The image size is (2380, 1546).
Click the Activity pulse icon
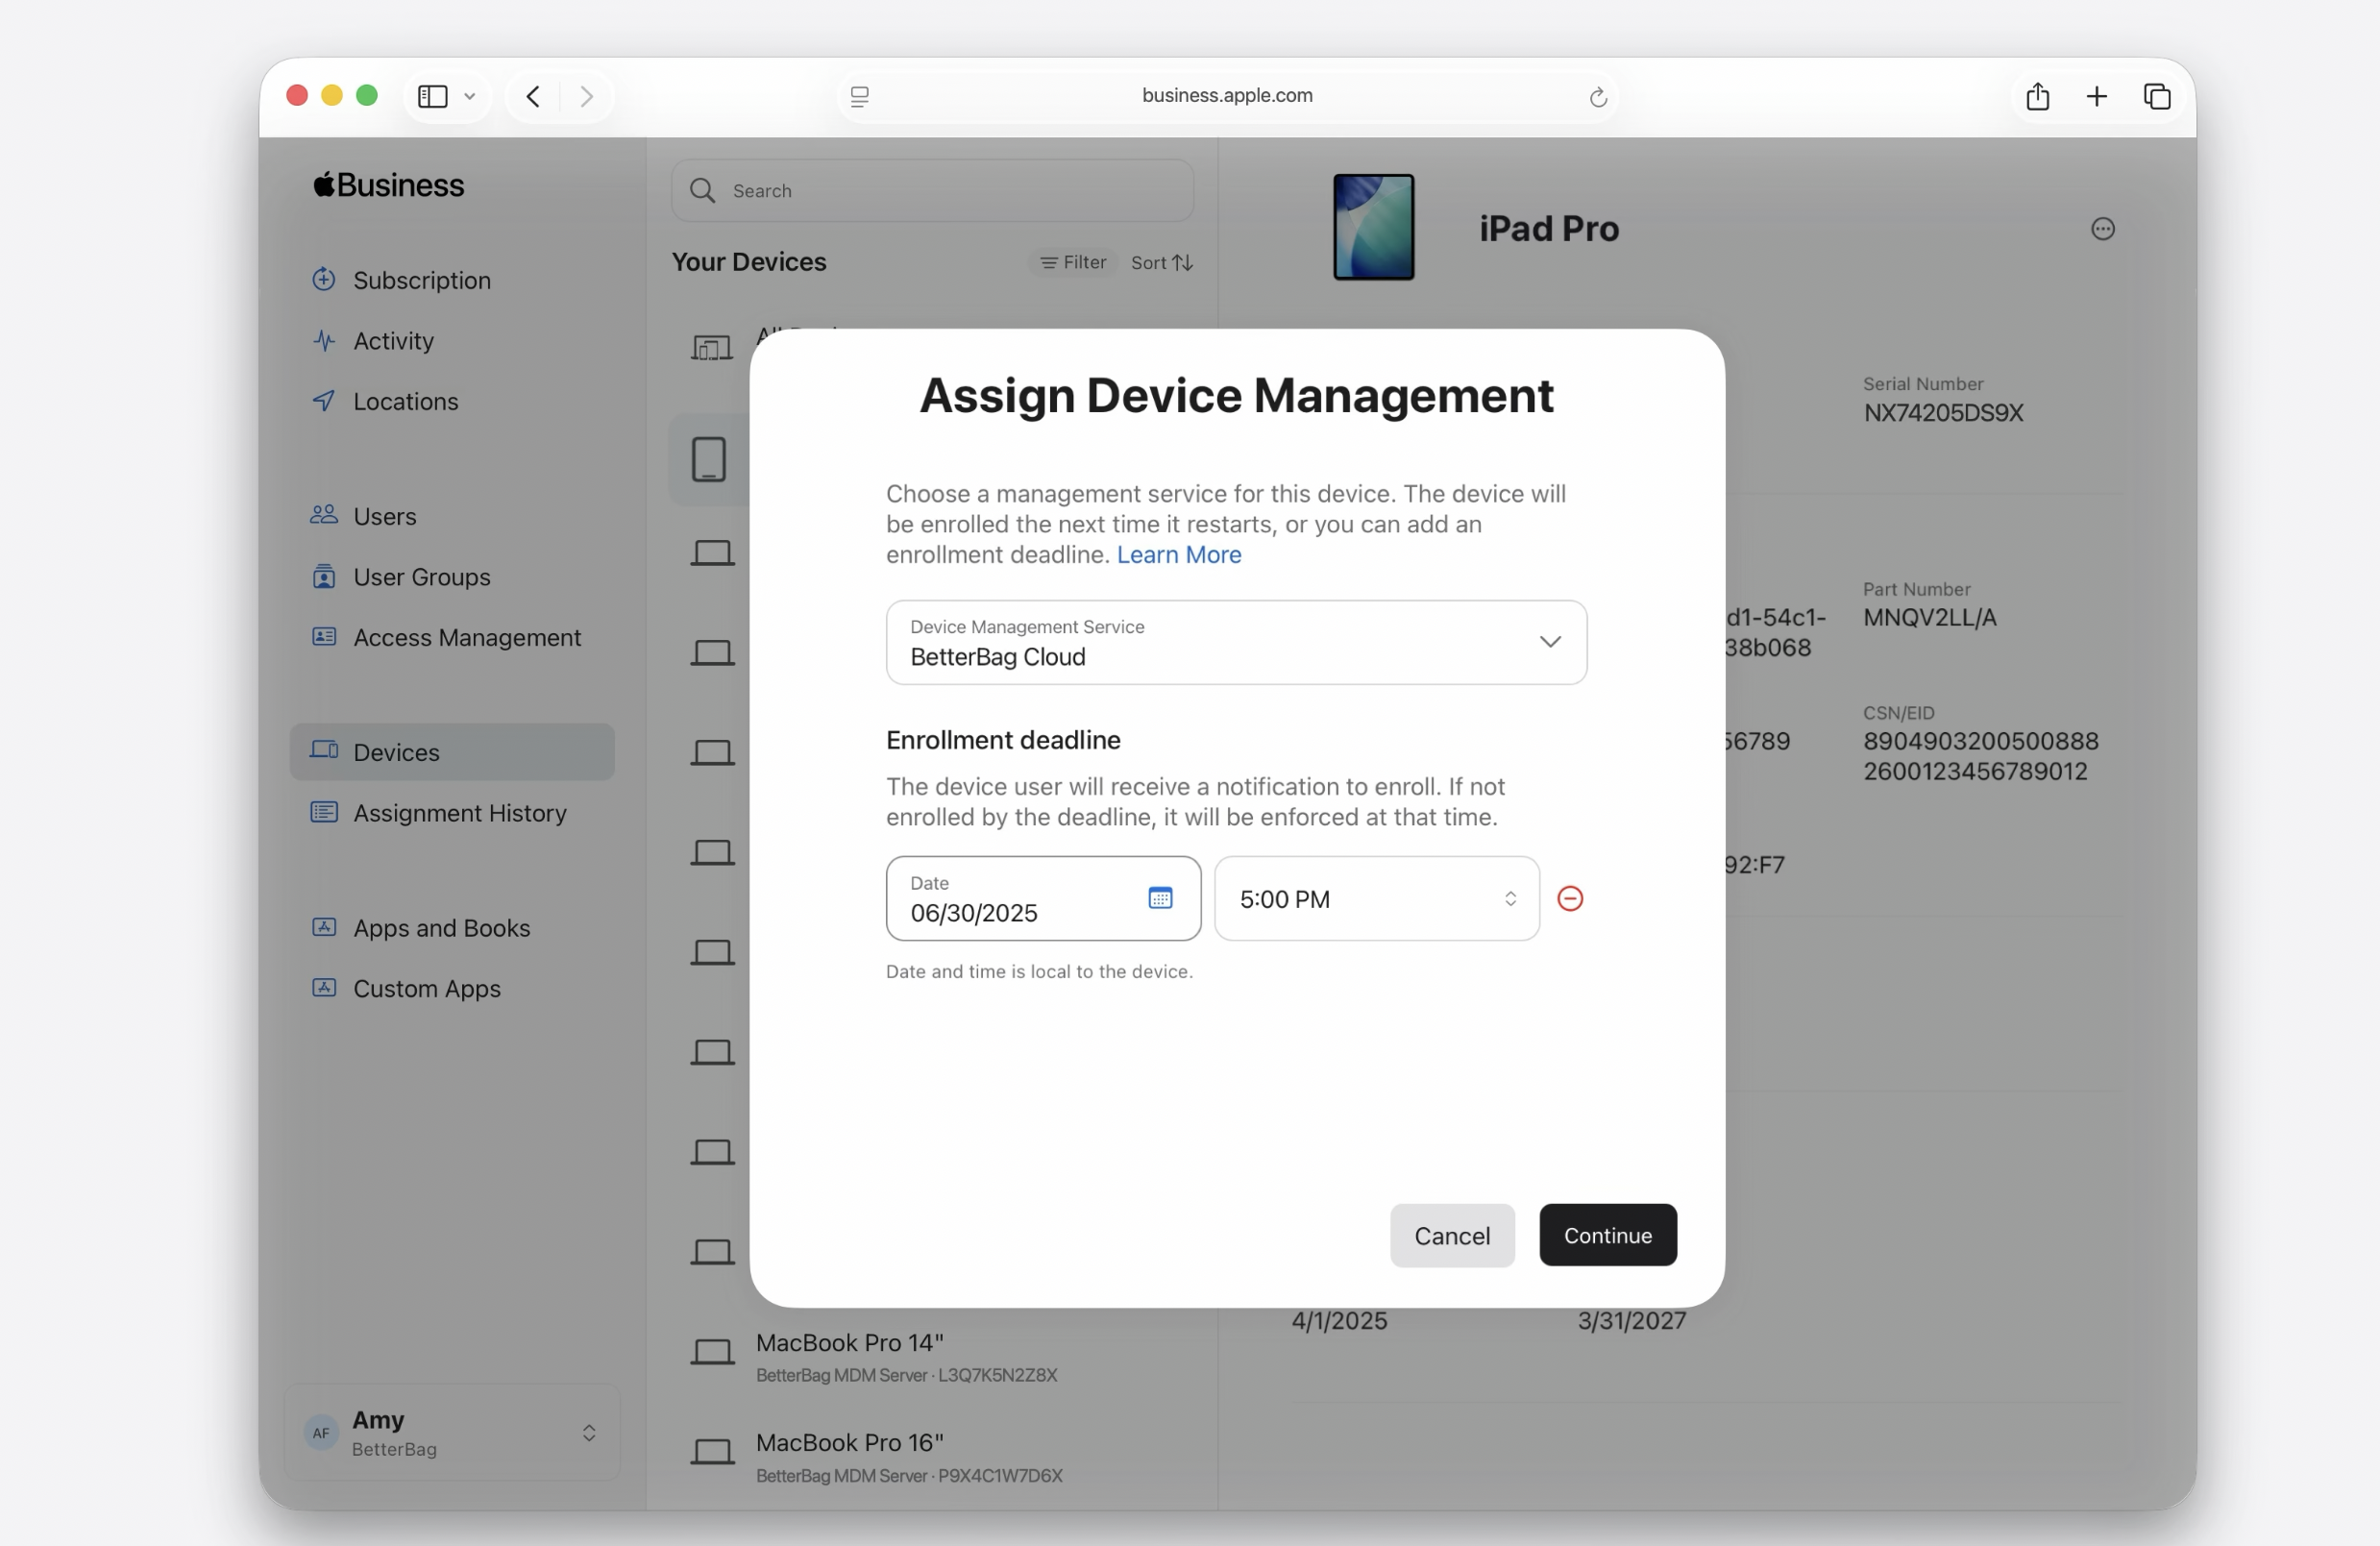point(323,340)
